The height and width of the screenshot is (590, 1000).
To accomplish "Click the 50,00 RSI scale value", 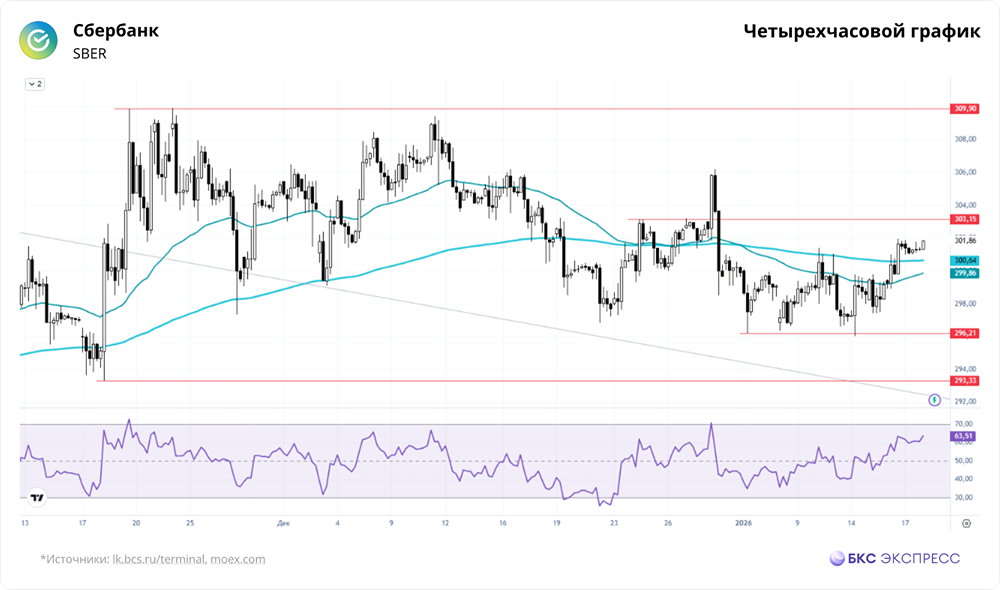I will coord(963,461).
